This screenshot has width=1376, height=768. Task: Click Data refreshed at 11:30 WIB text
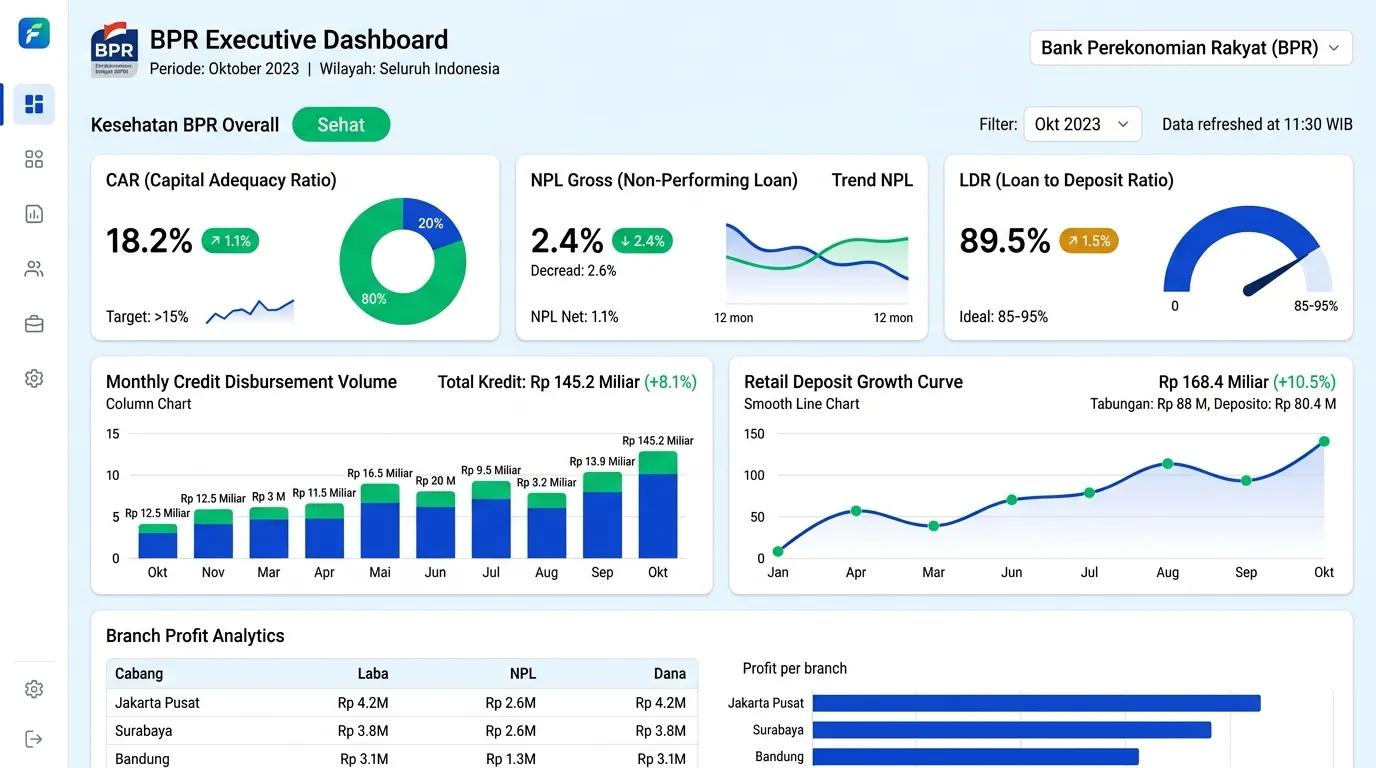[x=1257, y=125]
